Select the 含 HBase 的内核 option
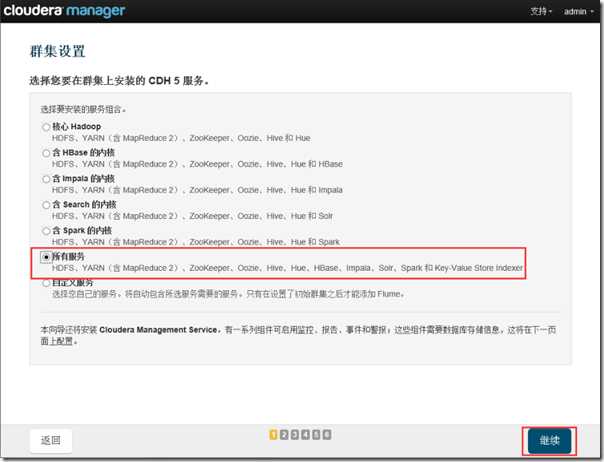 tap(46, 153)
